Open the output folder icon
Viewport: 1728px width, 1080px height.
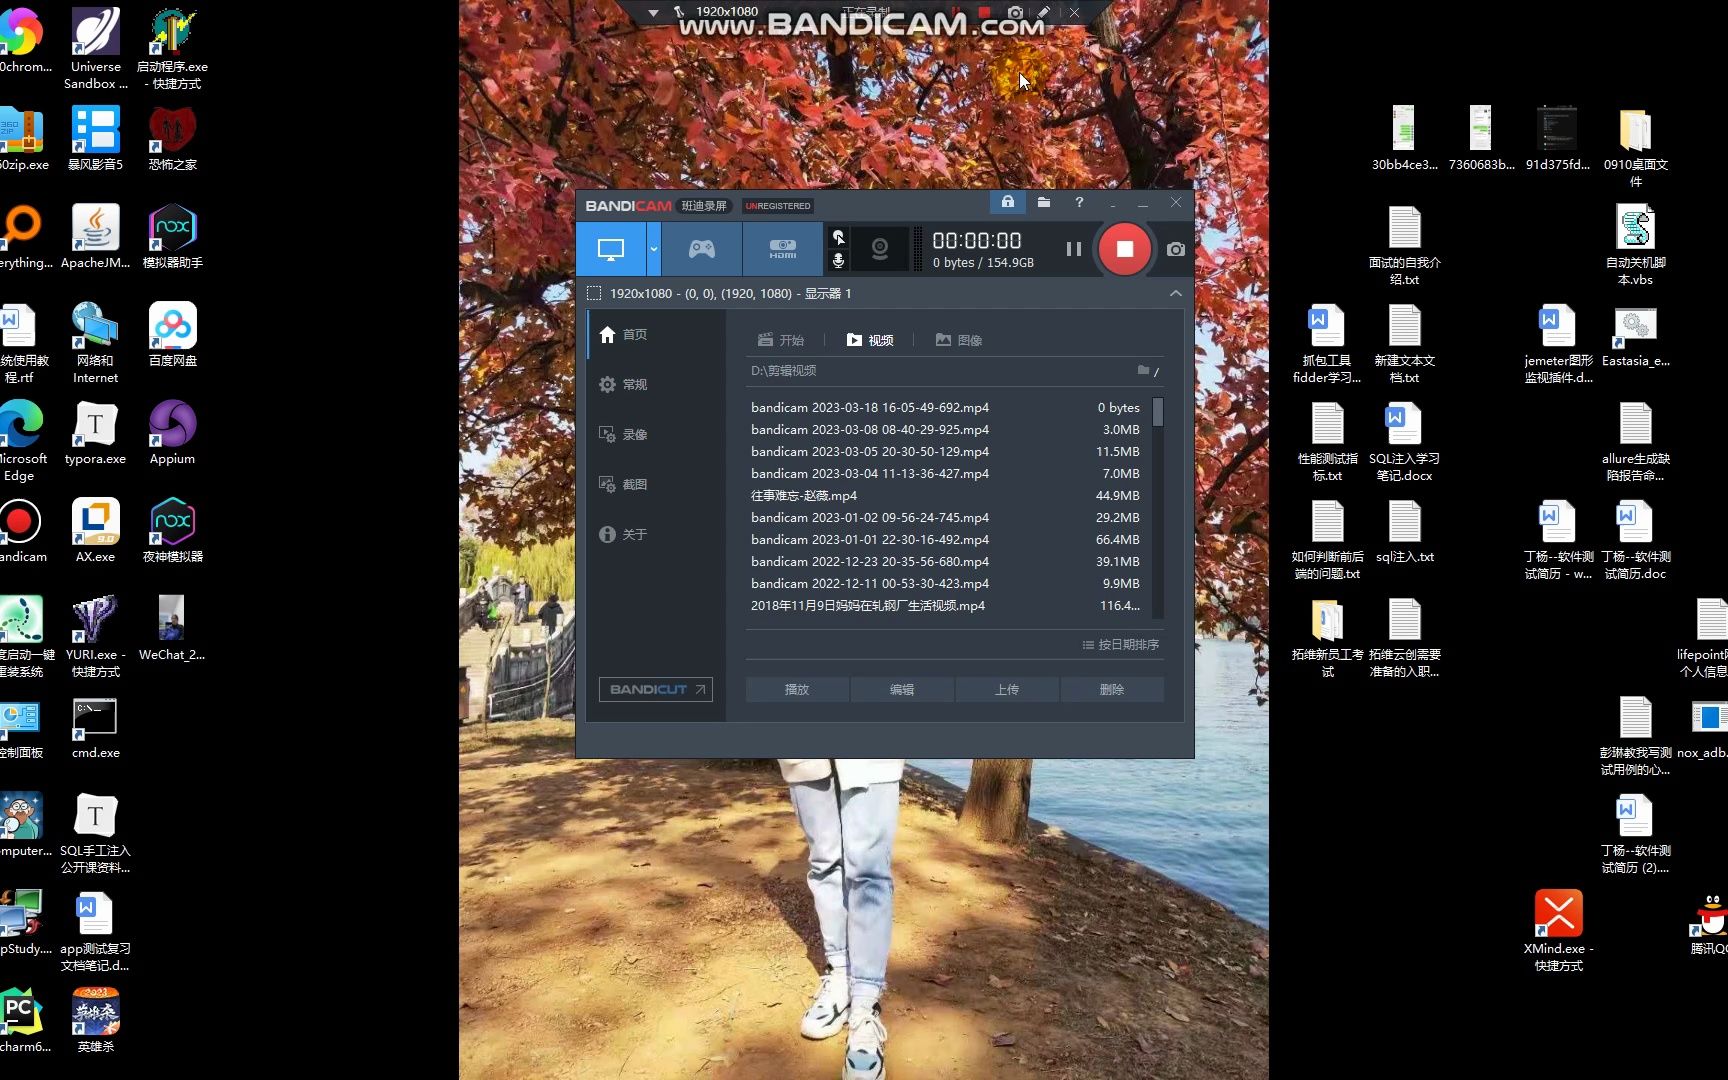click(1043, 202)
